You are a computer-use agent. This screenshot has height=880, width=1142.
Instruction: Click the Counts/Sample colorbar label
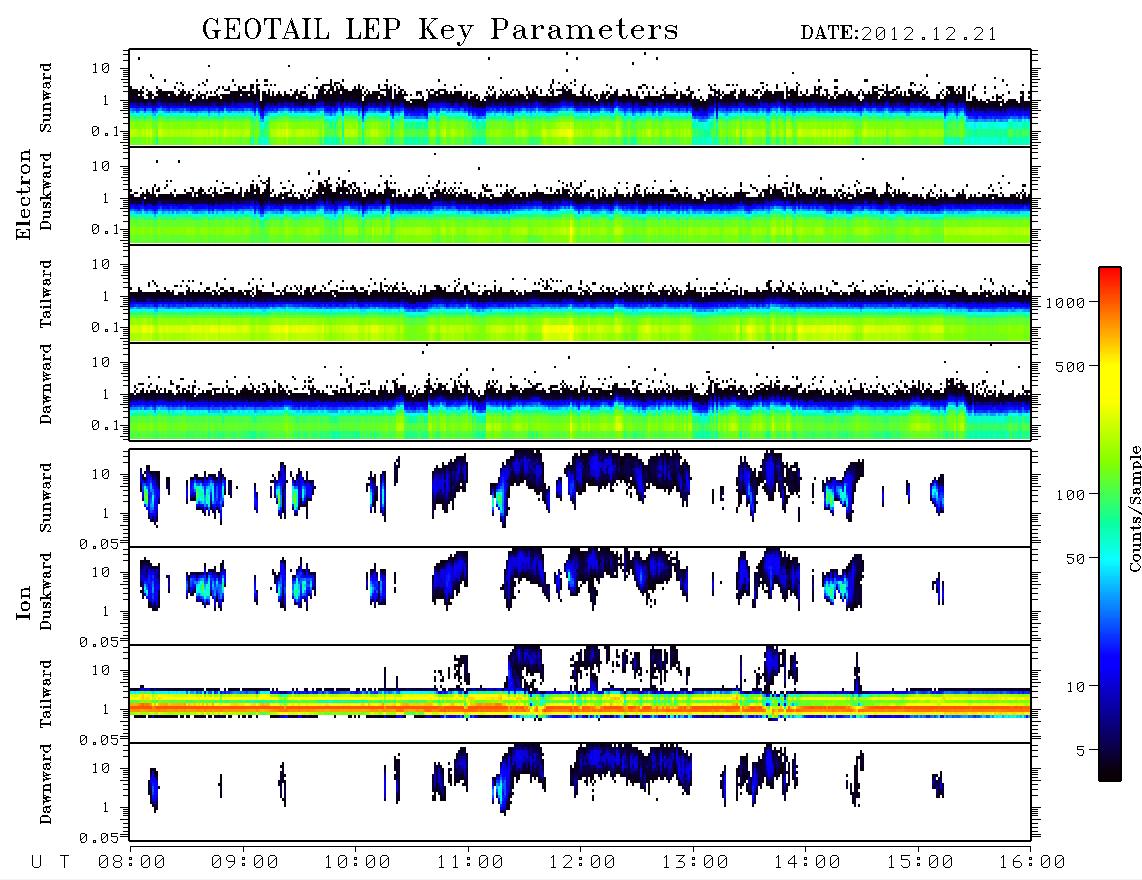pos(1134,508)
